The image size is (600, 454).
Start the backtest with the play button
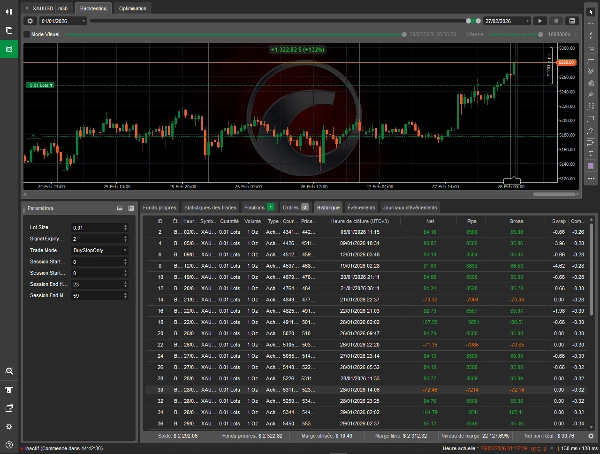tap(540, 21)
